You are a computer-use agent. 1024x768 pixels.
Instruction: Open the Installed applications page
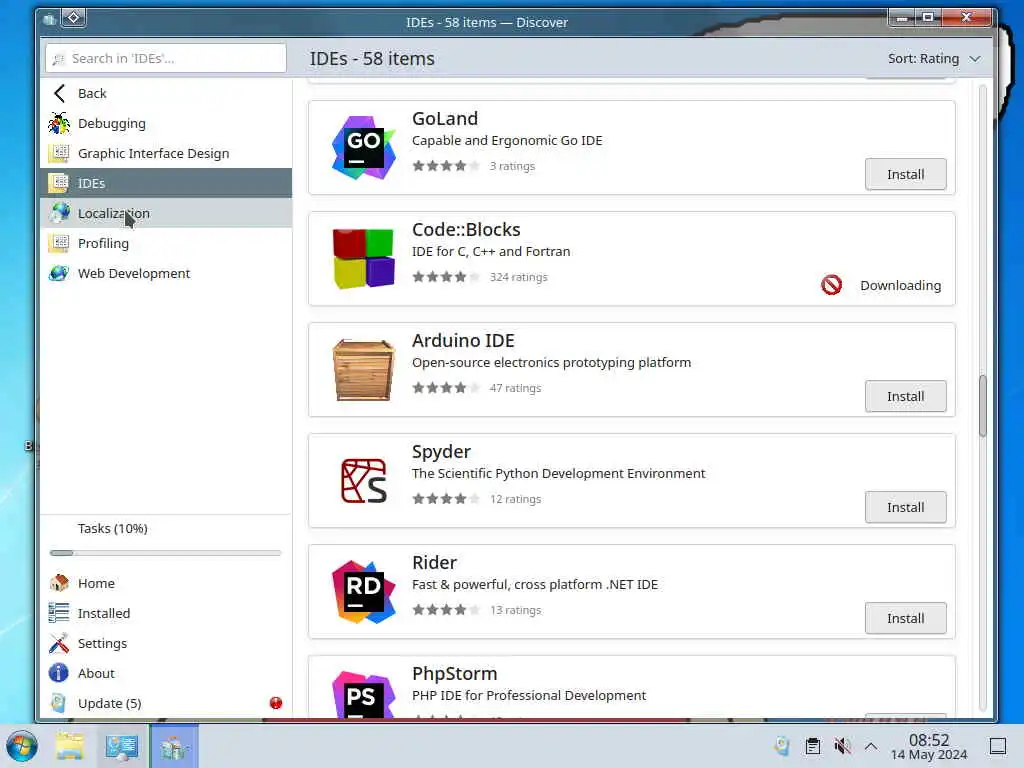(166, 613)
